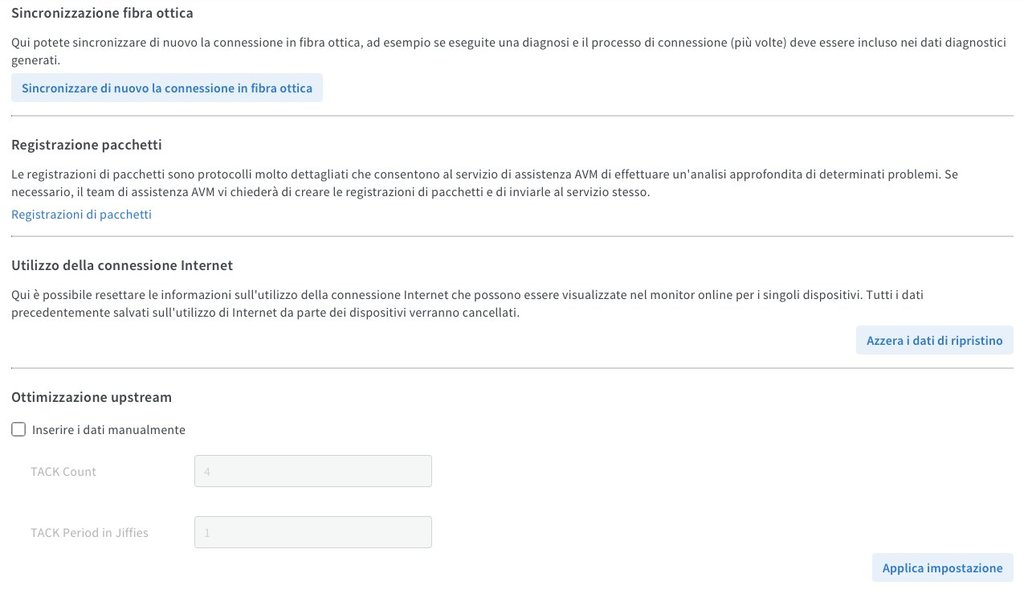Click the Inserire i dati manualmente label text
This screenshot has width=1024, height=590.
[108, 430]
